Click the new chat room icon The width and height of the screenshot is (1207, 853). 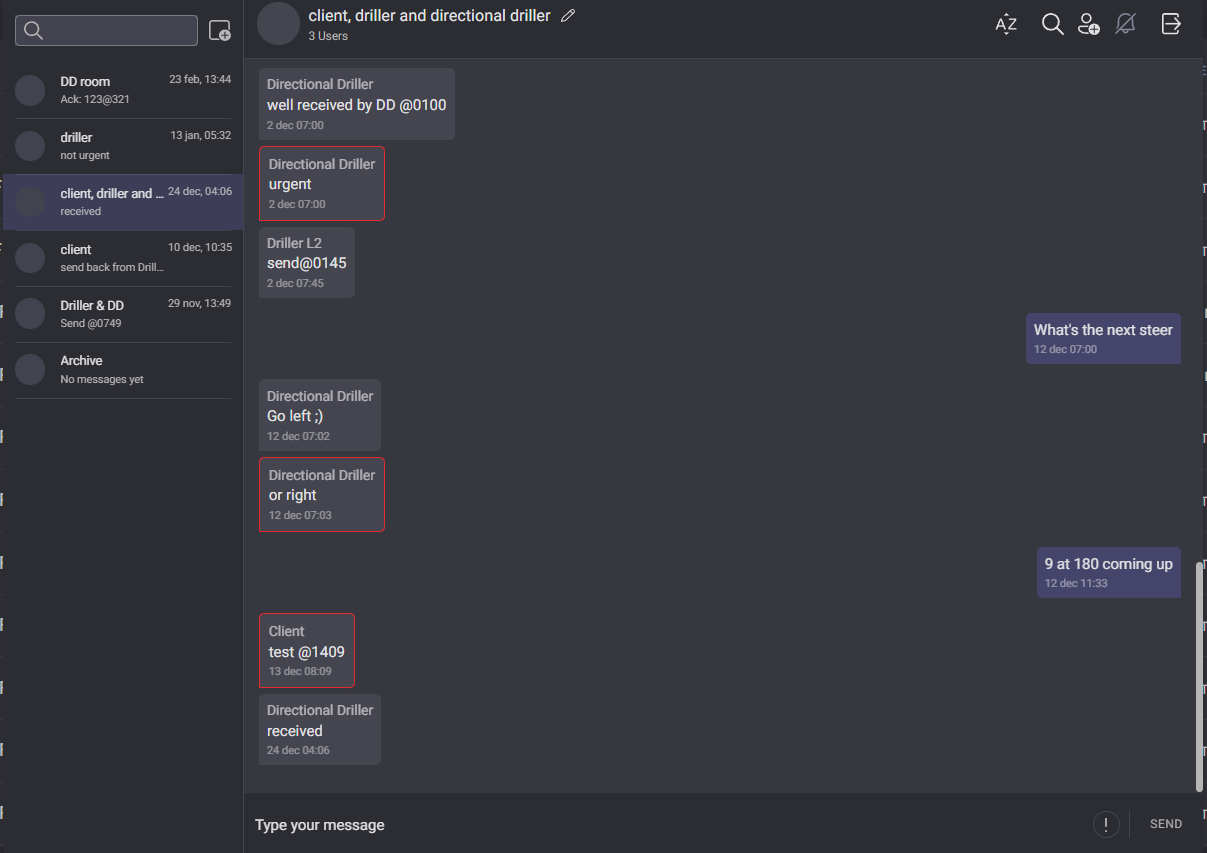point(219,31)
